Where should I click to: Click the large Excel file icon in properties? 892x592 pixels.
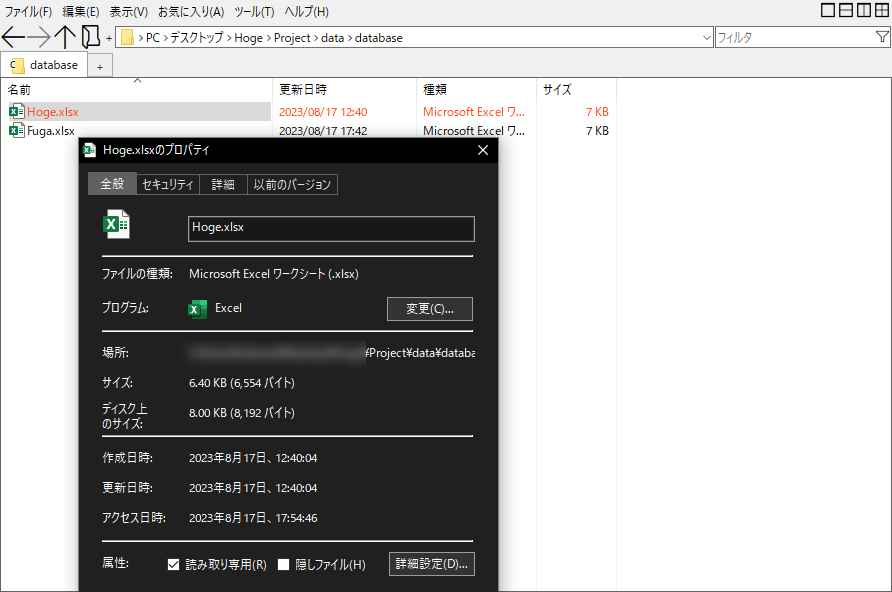point(116,224)
